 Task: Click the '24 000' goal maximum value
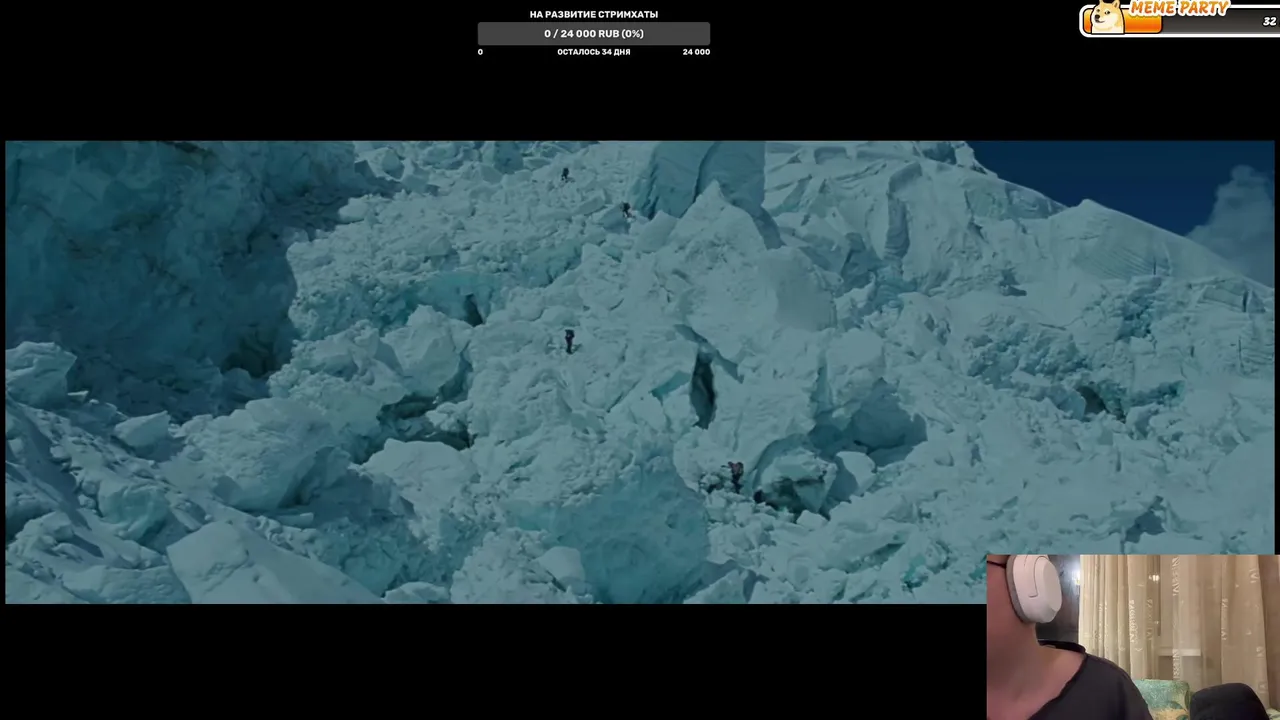[x=696, y=52]
